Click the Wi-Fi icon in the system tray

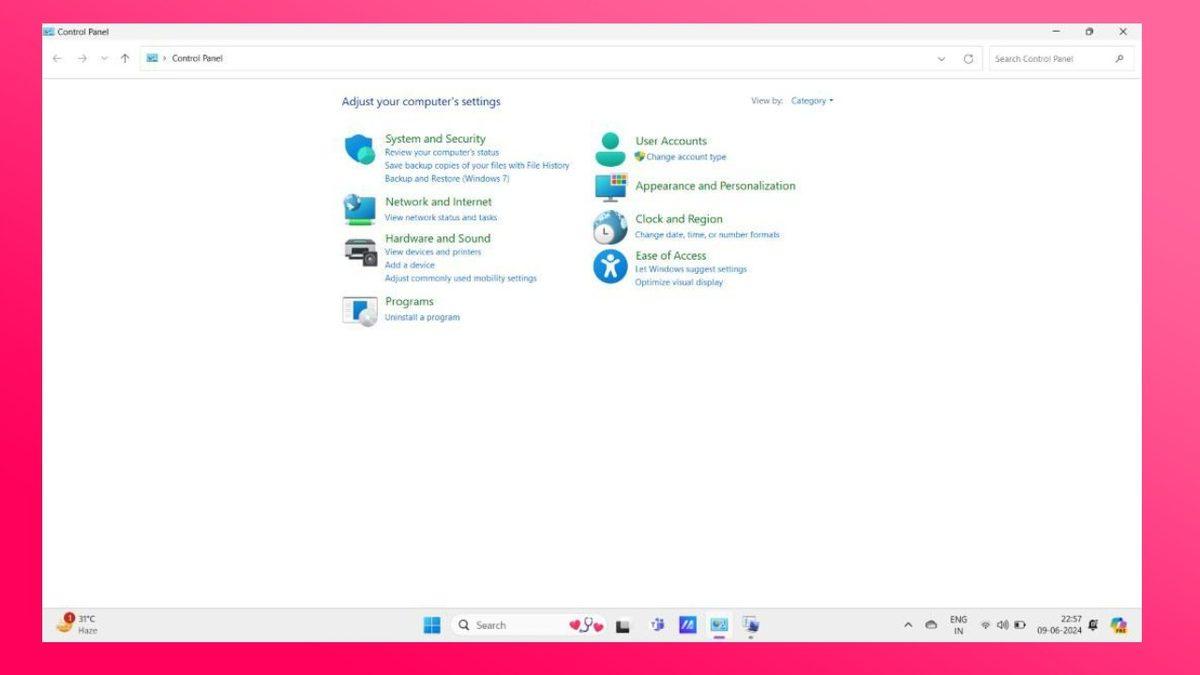(x=987, y=624)
